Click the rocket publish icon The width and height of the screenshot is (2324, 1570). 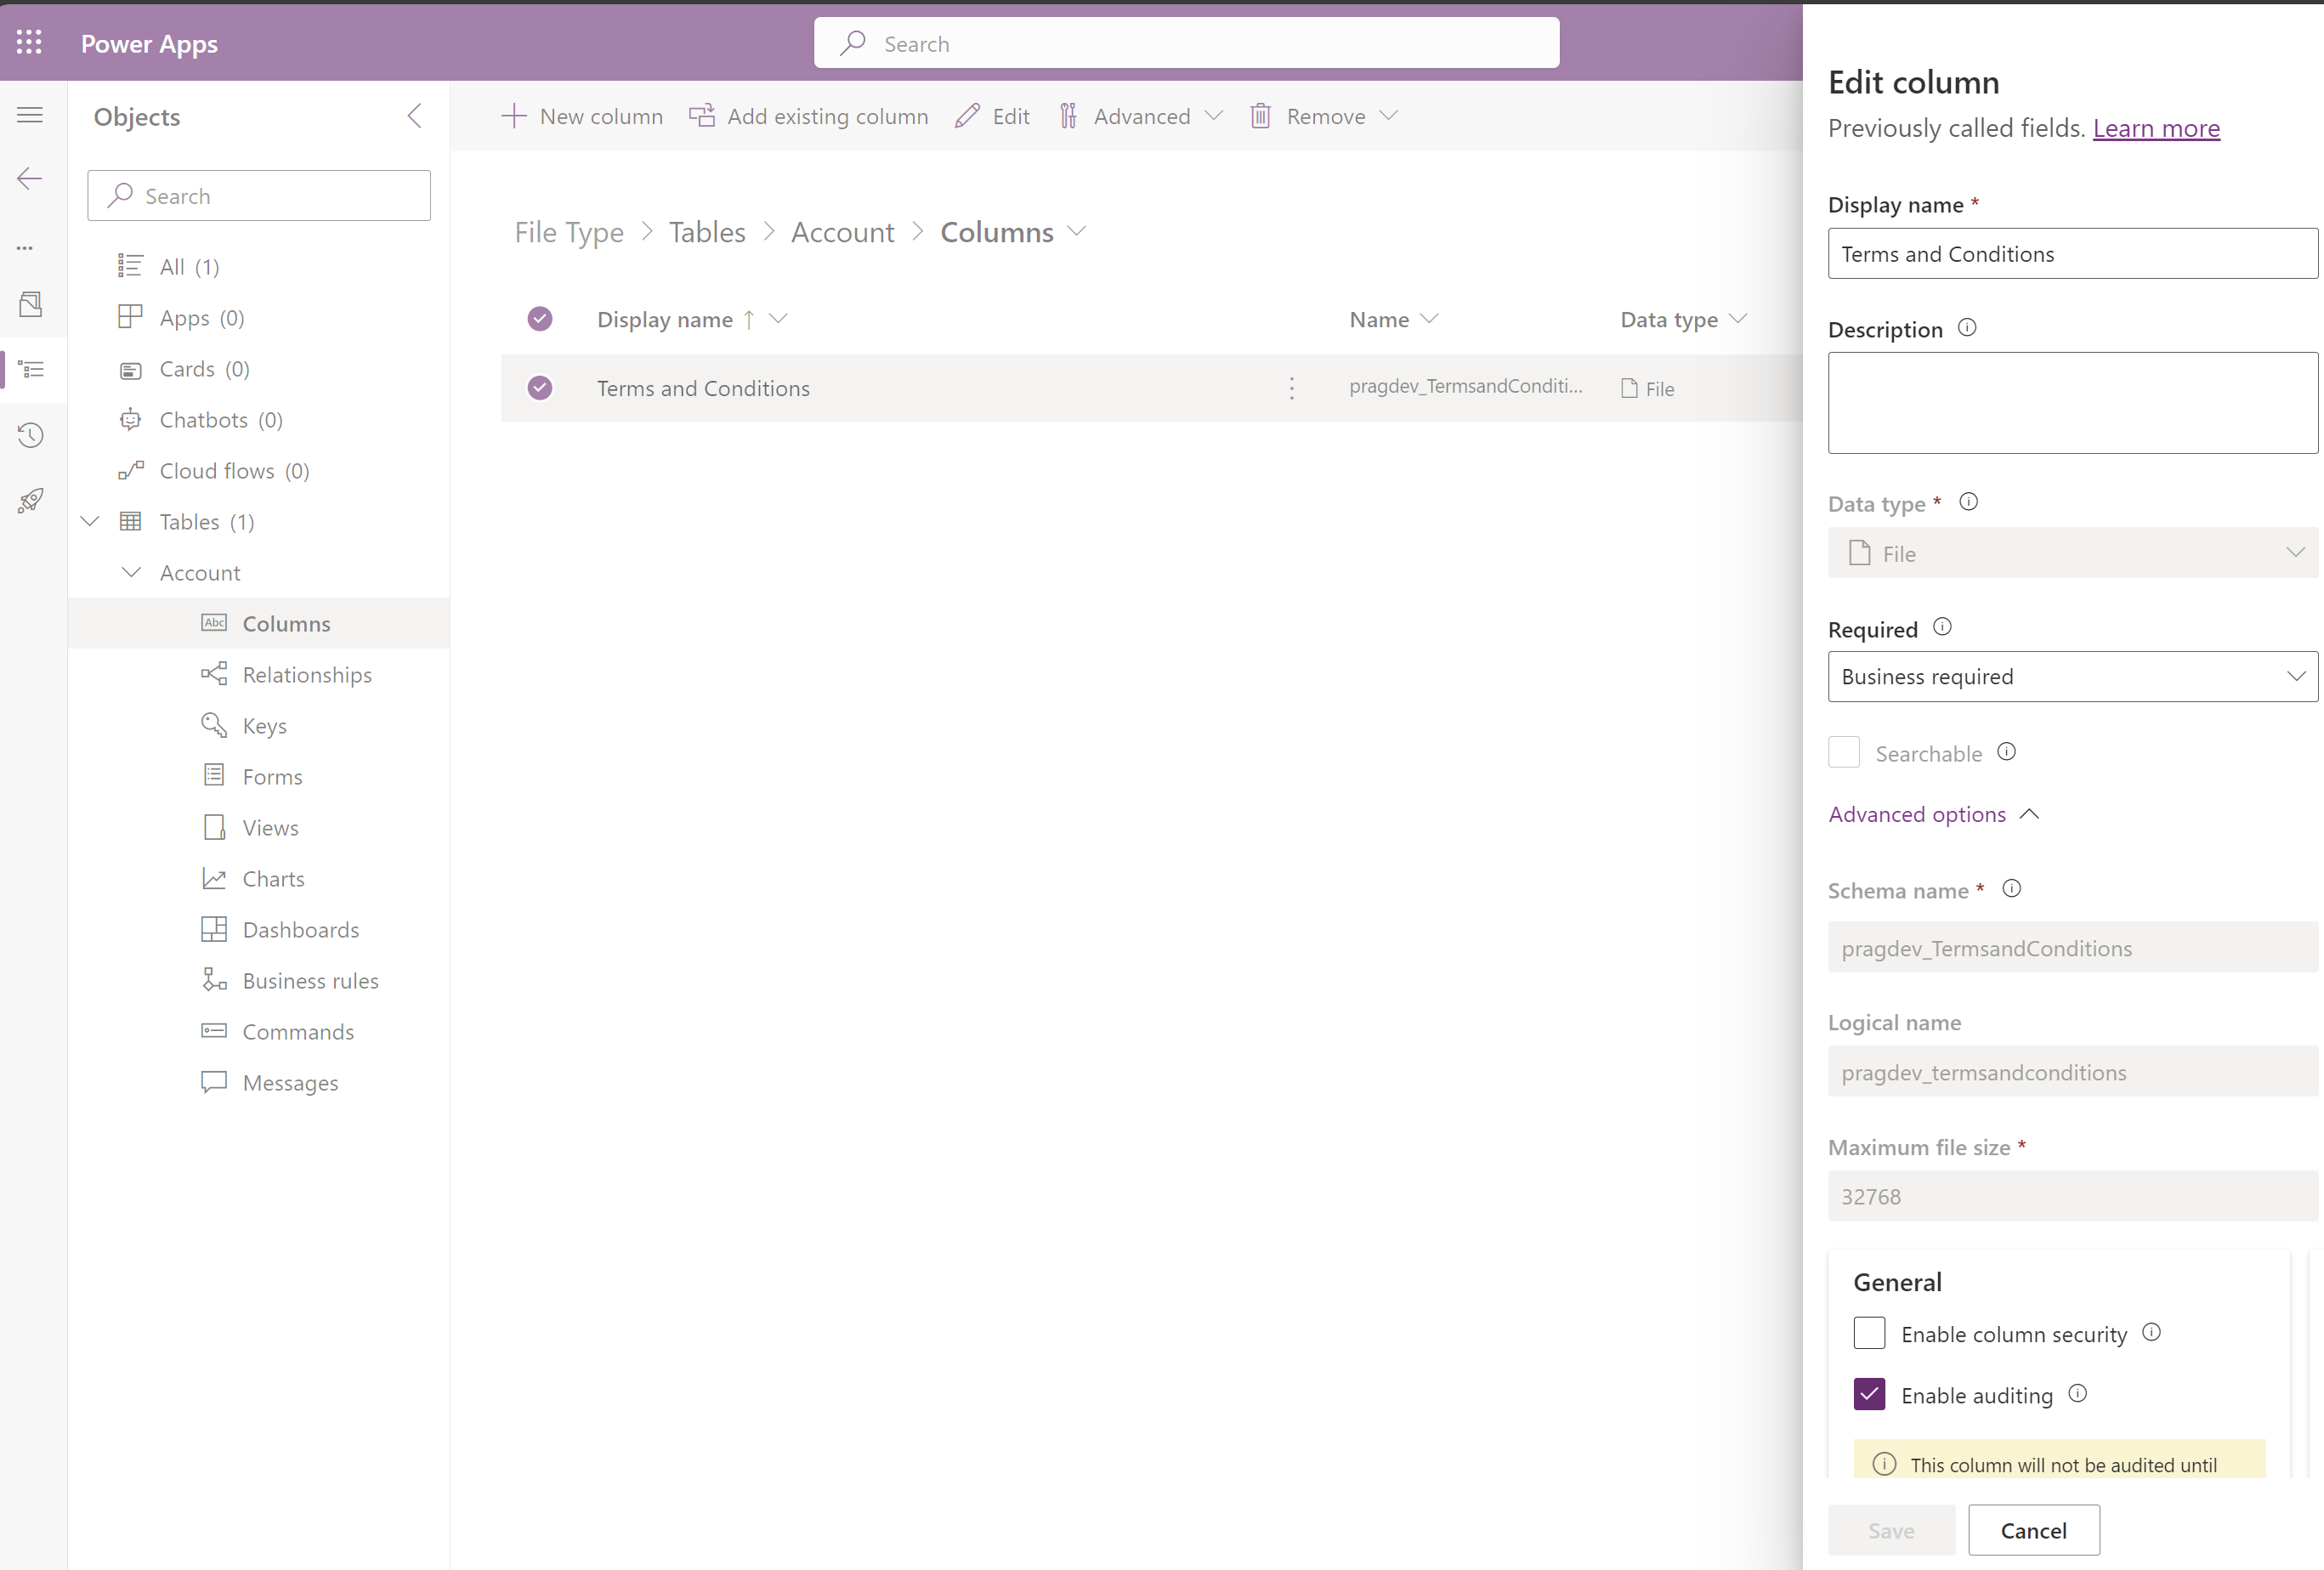tap(30, 500)
